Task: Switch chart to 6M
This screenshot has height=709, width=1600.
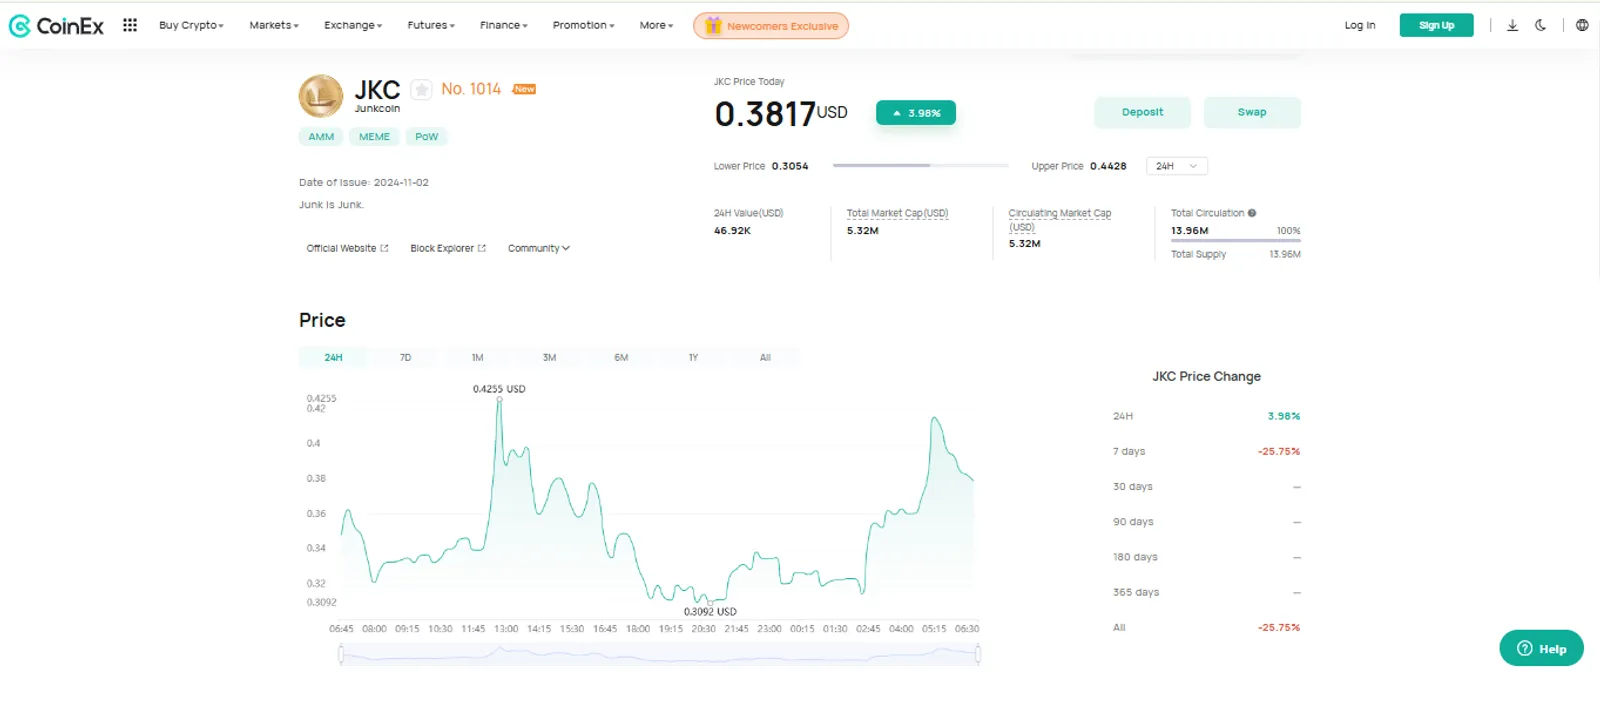Action: tap(621, 357)
